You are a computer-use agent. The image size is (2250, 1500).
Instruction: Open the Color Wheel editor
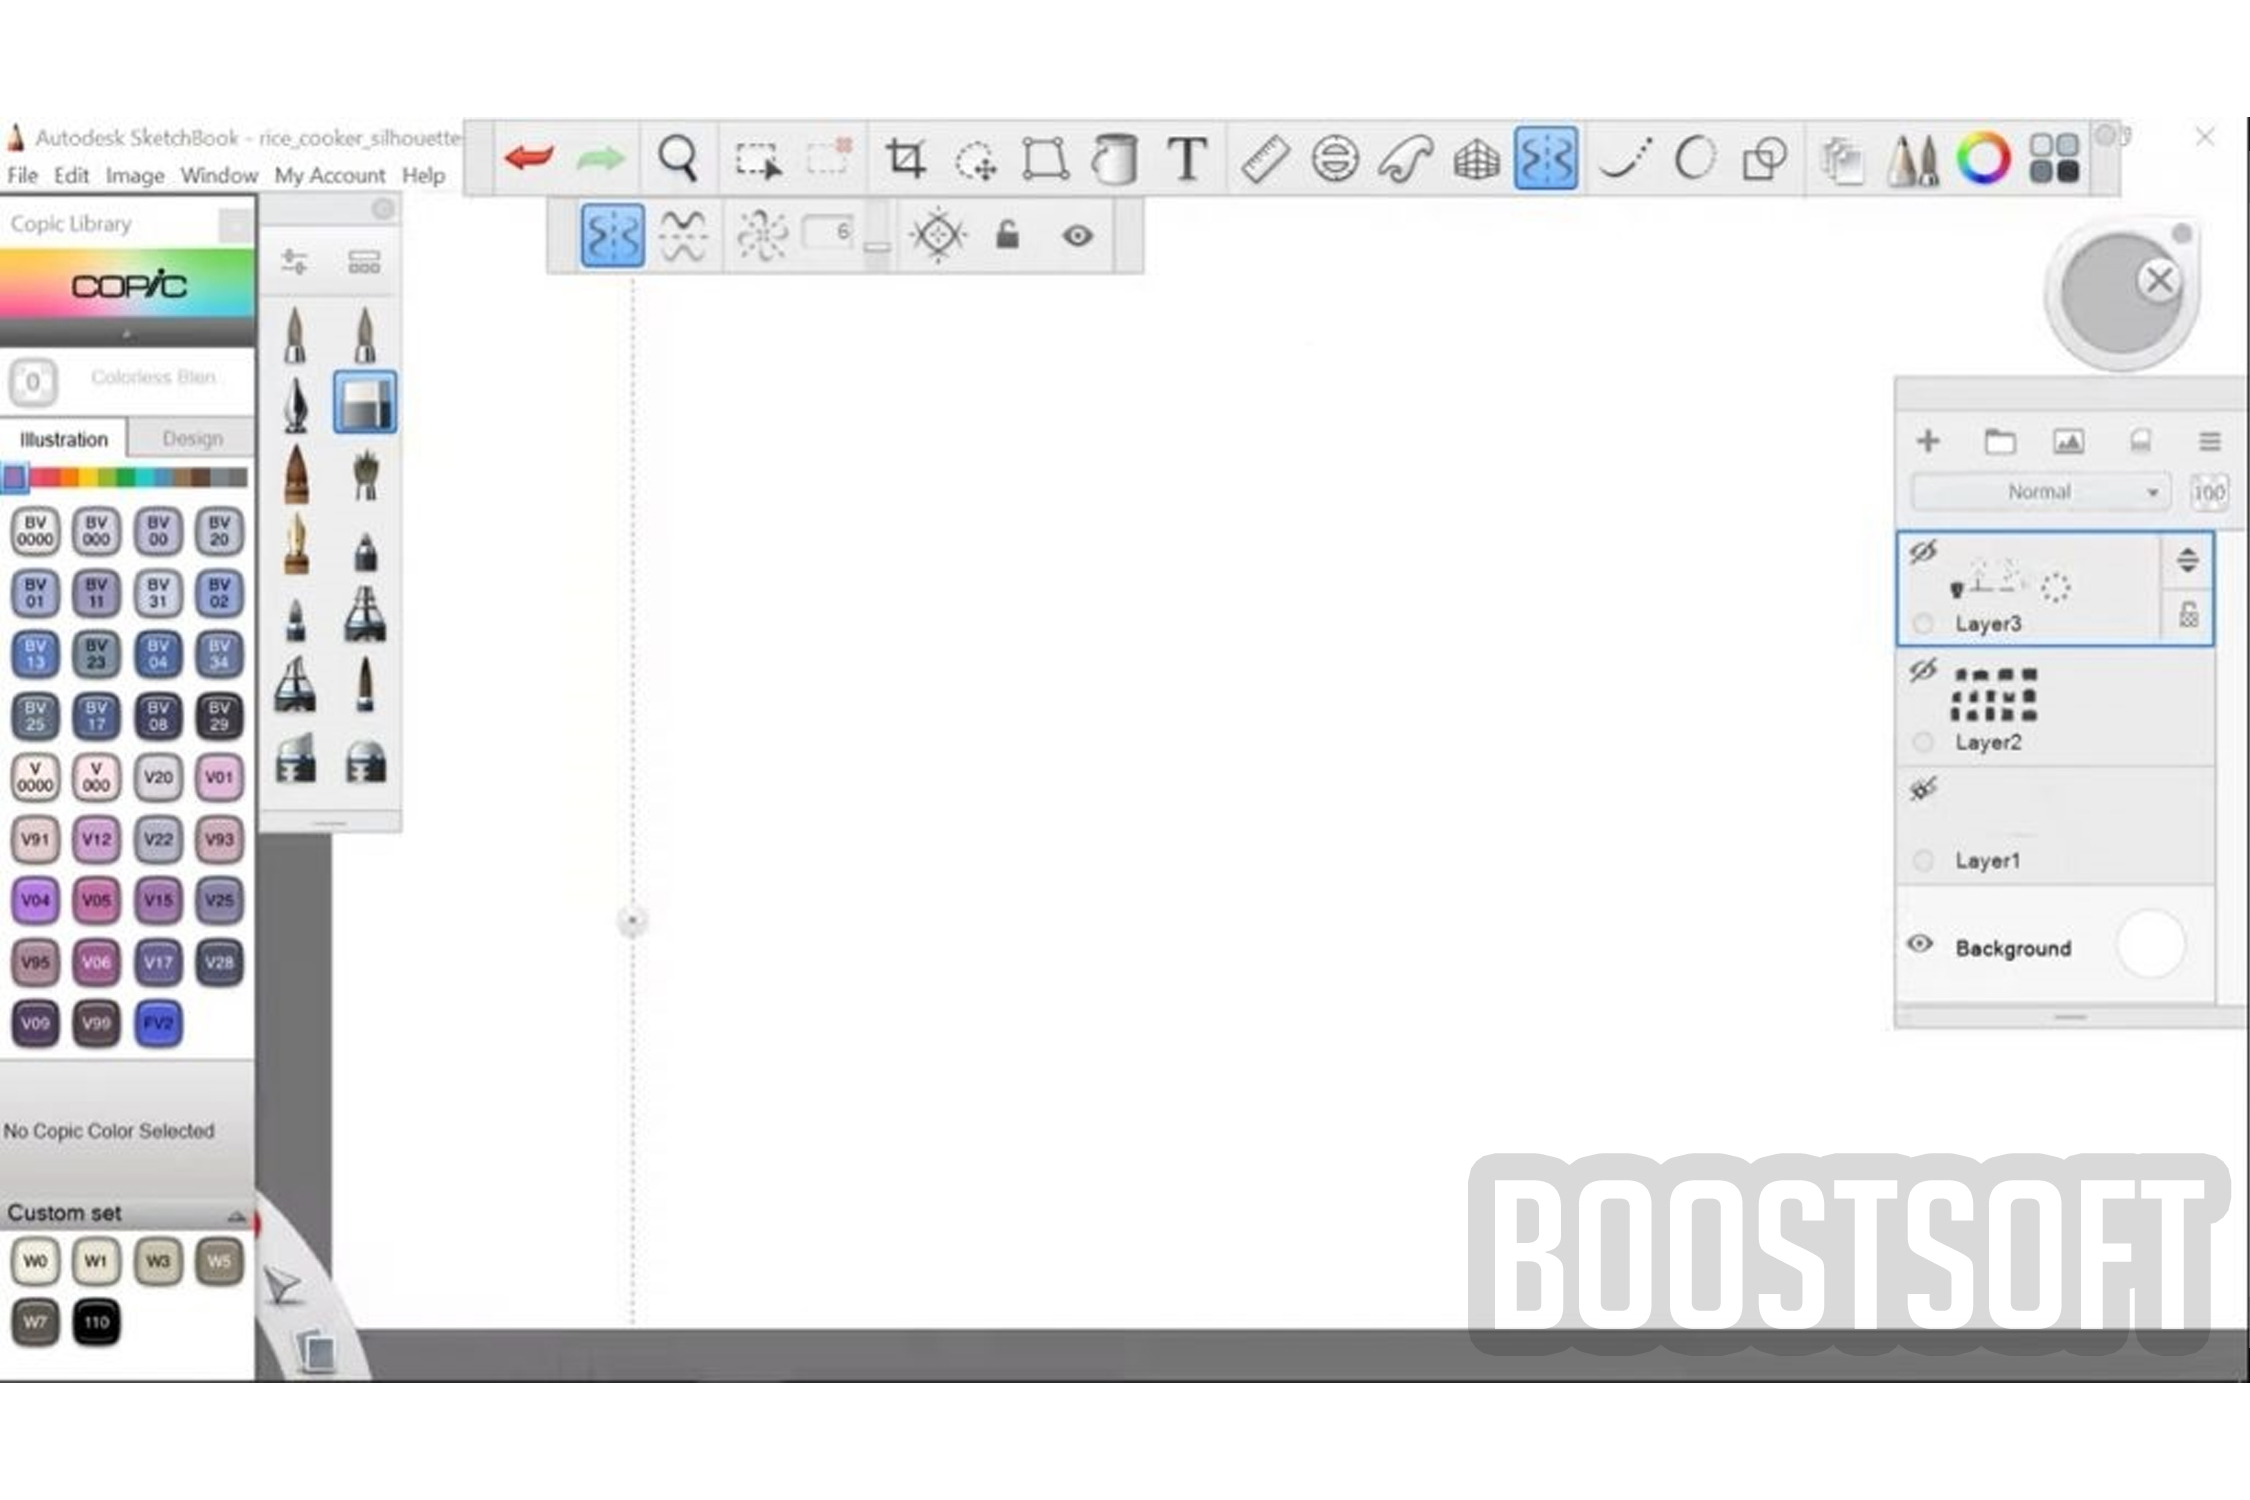click(1983, 159)
